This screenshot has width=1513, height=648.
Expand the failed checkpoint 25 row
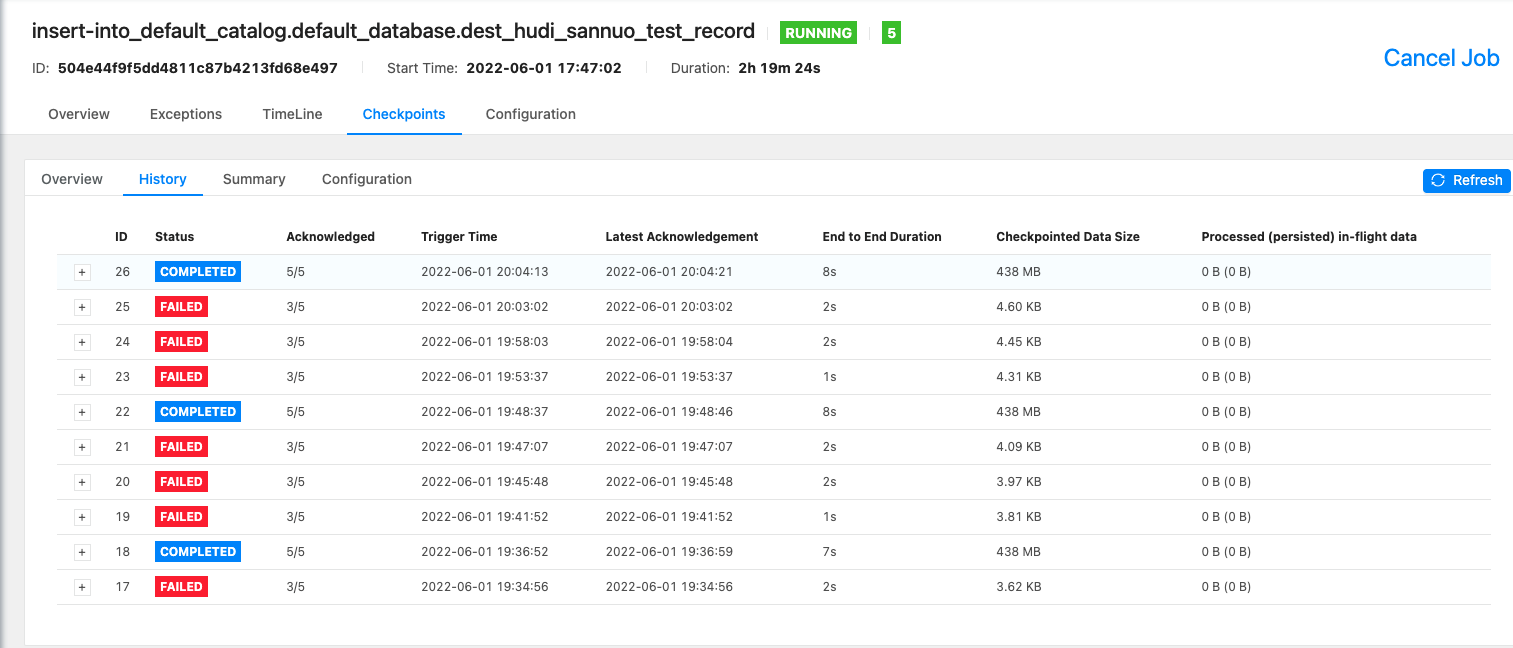(x=82, y=307)
